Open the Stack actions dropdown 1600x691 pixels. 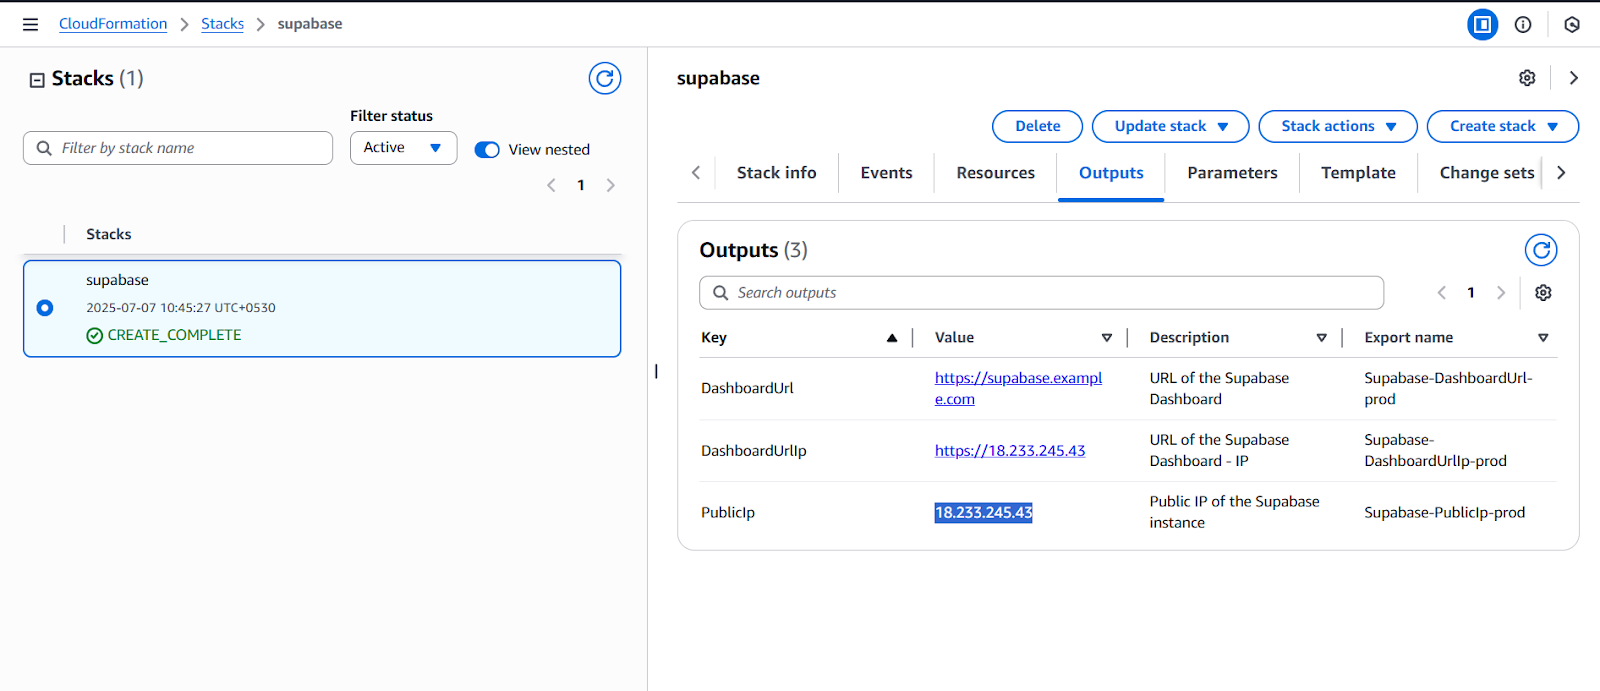(1338, 126)
